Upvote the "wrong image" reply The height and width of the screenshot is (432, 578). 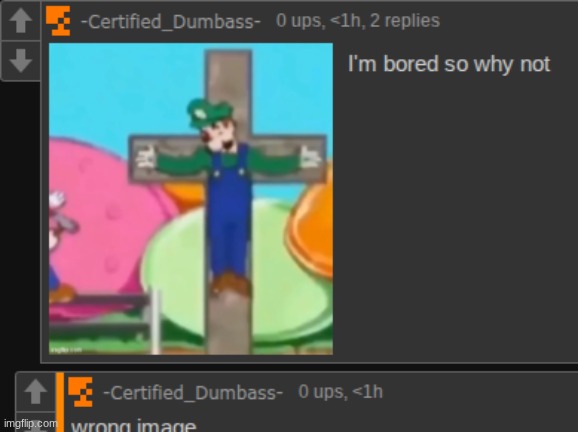[35, 392]
